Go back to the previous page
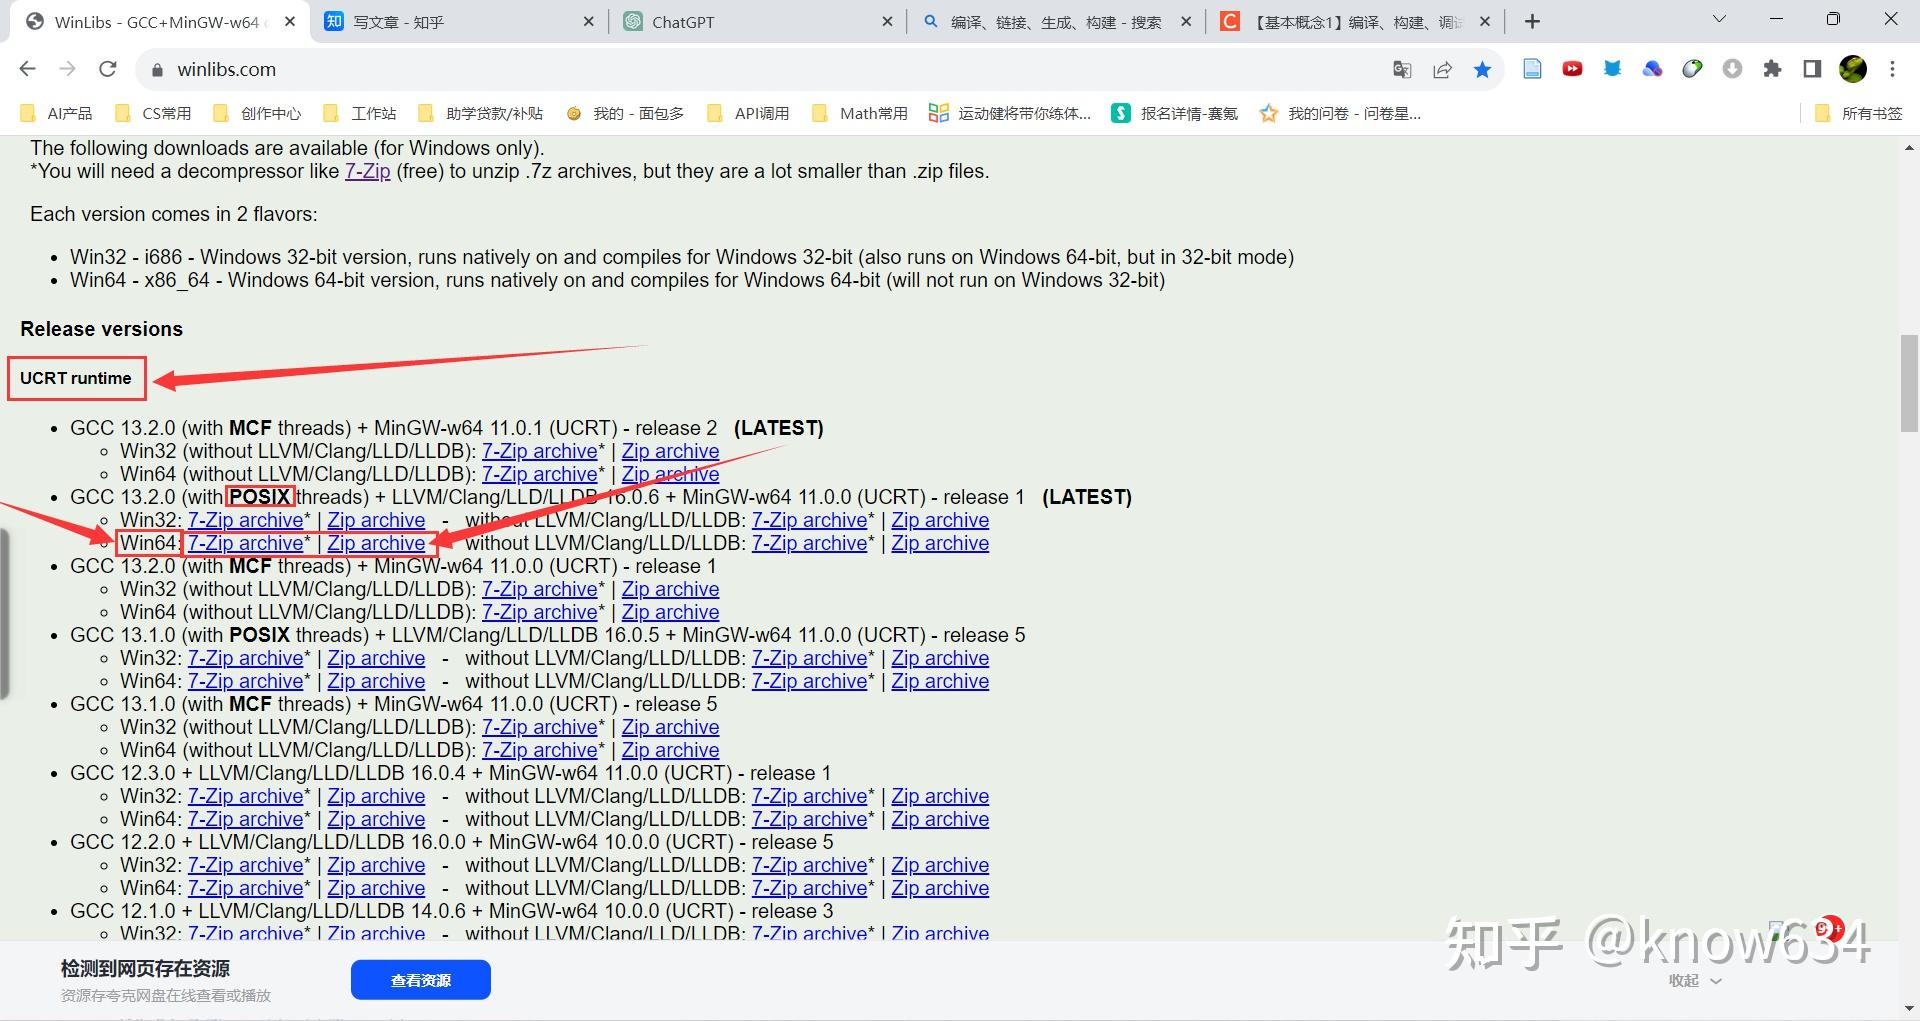Viewport: 1920px width, 1021px height. [x=28, y=69]
